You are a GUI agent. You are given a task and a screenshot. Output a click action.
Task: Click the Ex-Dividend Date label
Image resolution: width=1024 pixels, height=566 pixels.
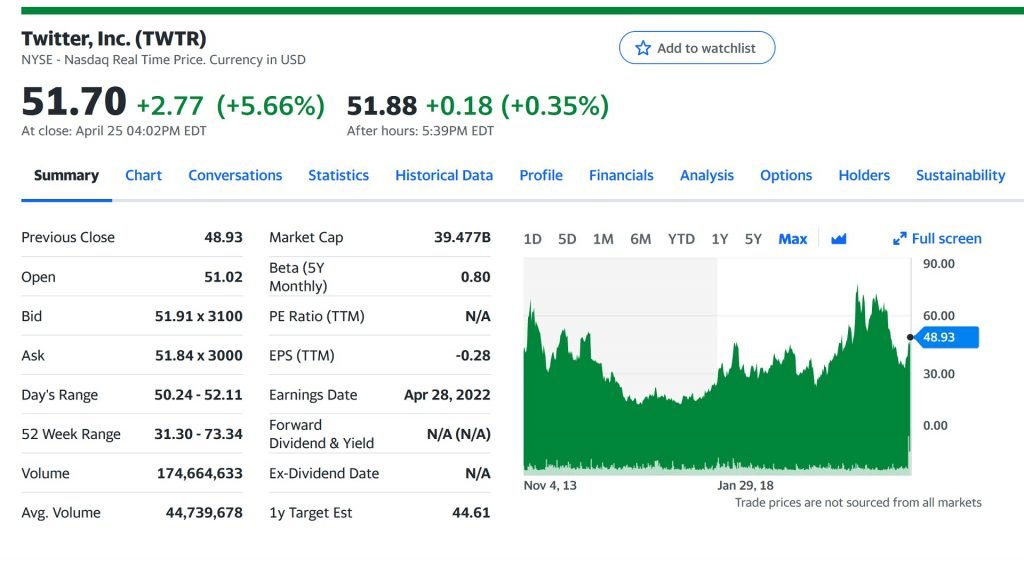[324, 473]
